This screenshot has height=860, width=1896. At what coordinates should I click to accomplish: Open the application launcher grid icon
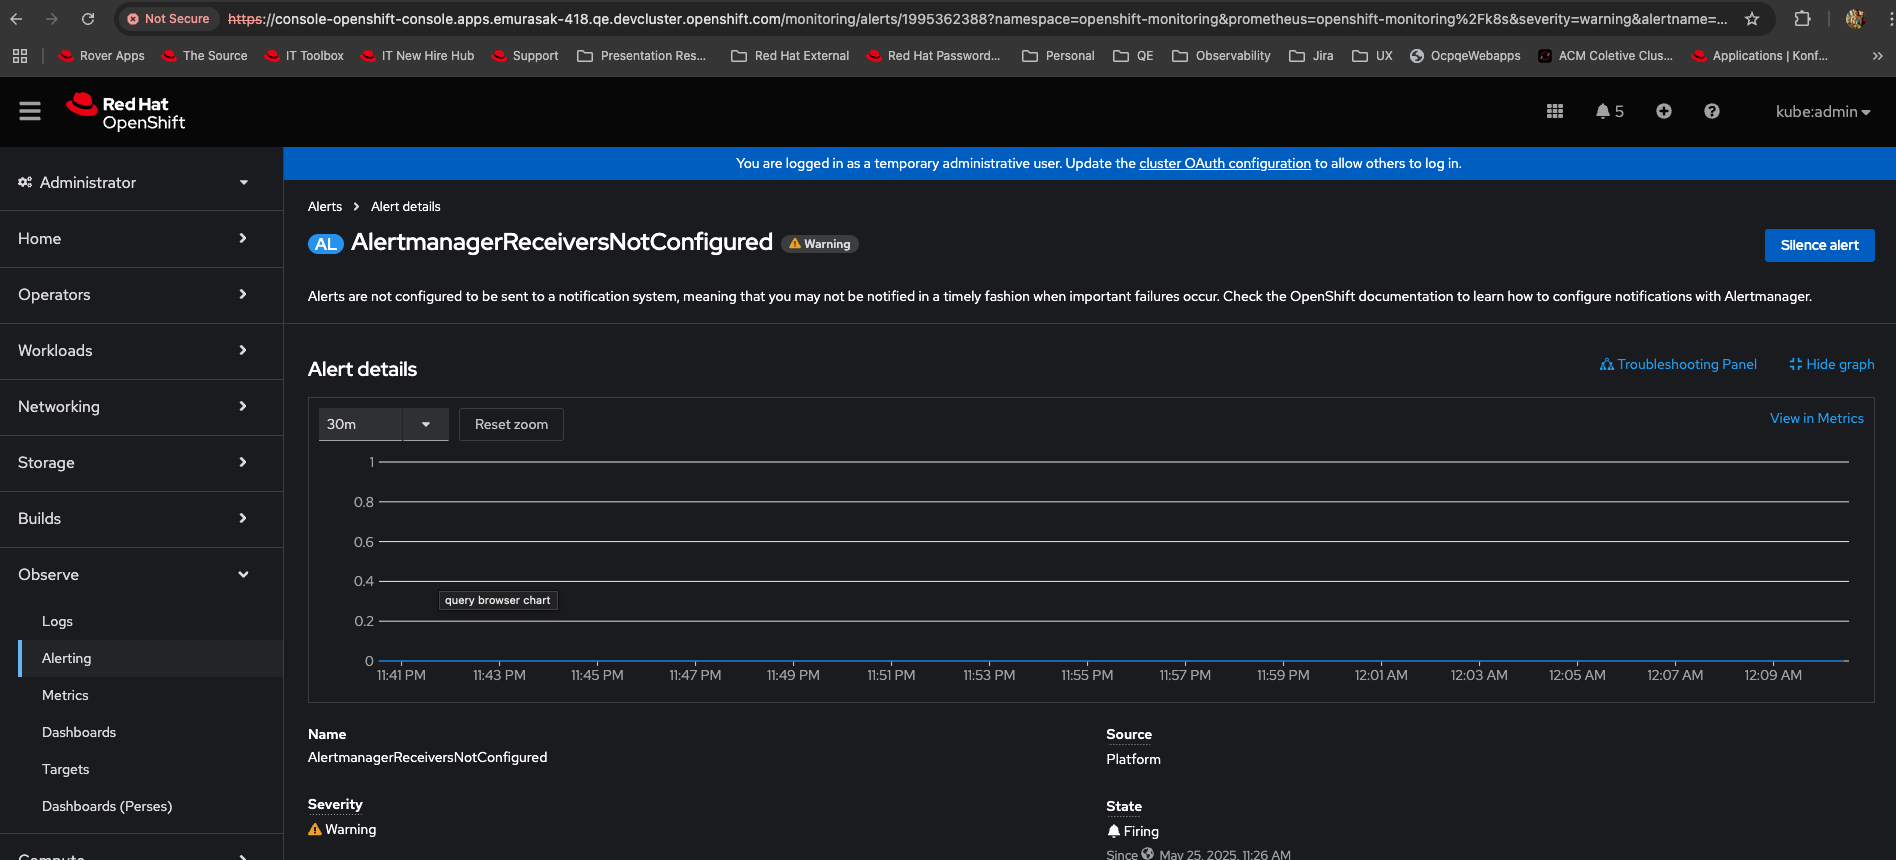(1554, 111)
